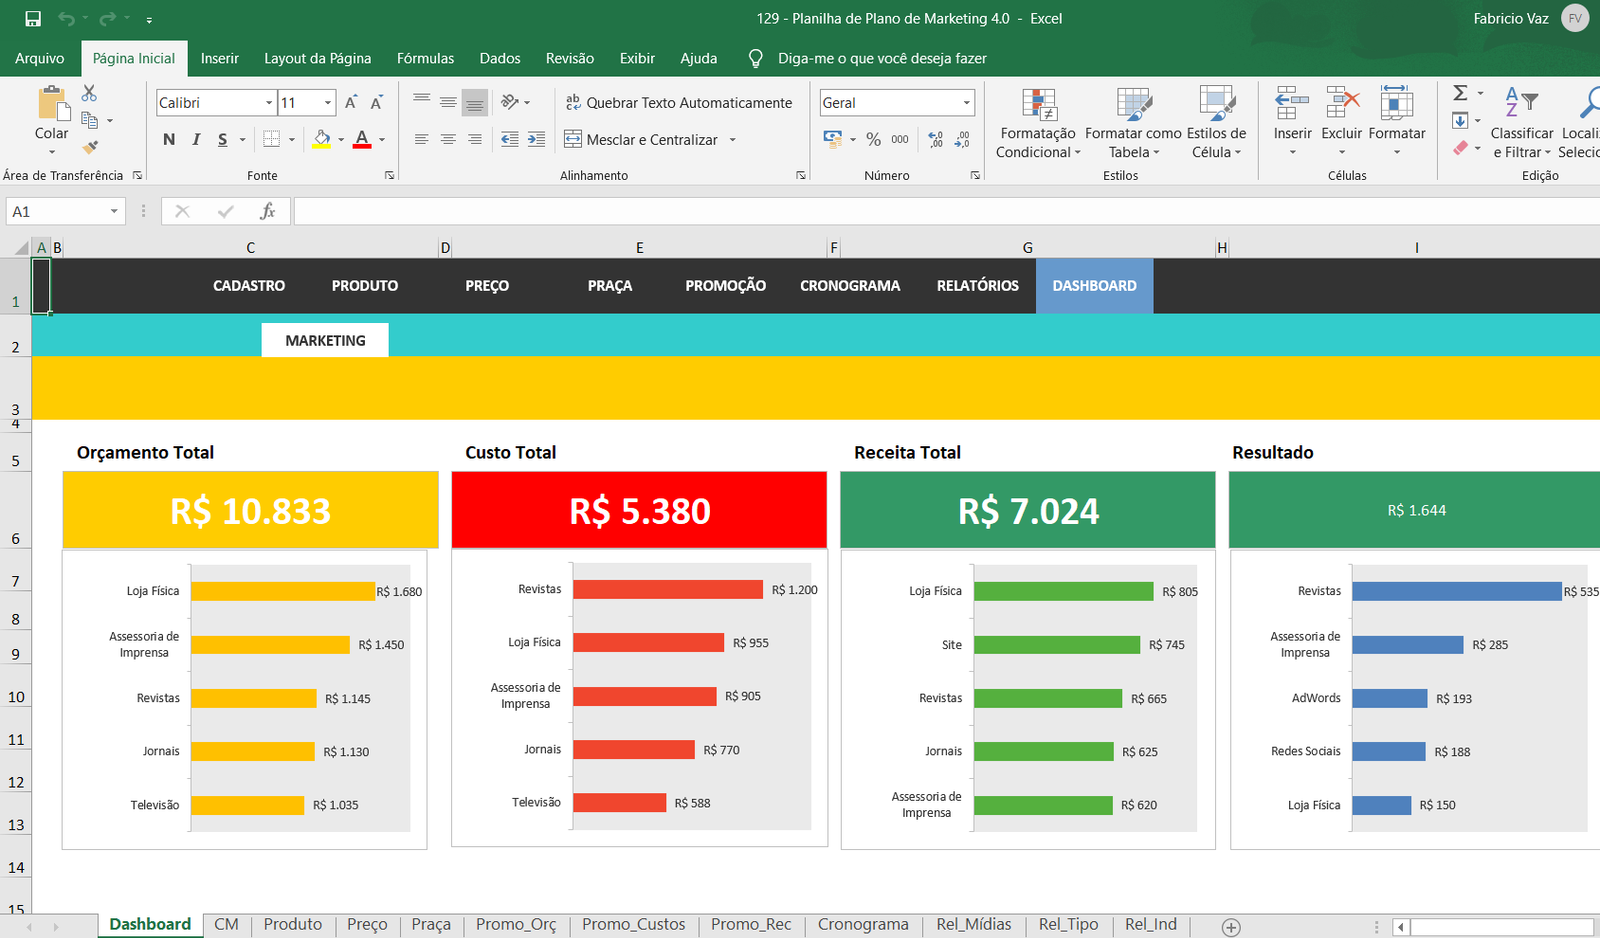
Task: Open Formatação Condicional dropdown
Action: 1038,124
